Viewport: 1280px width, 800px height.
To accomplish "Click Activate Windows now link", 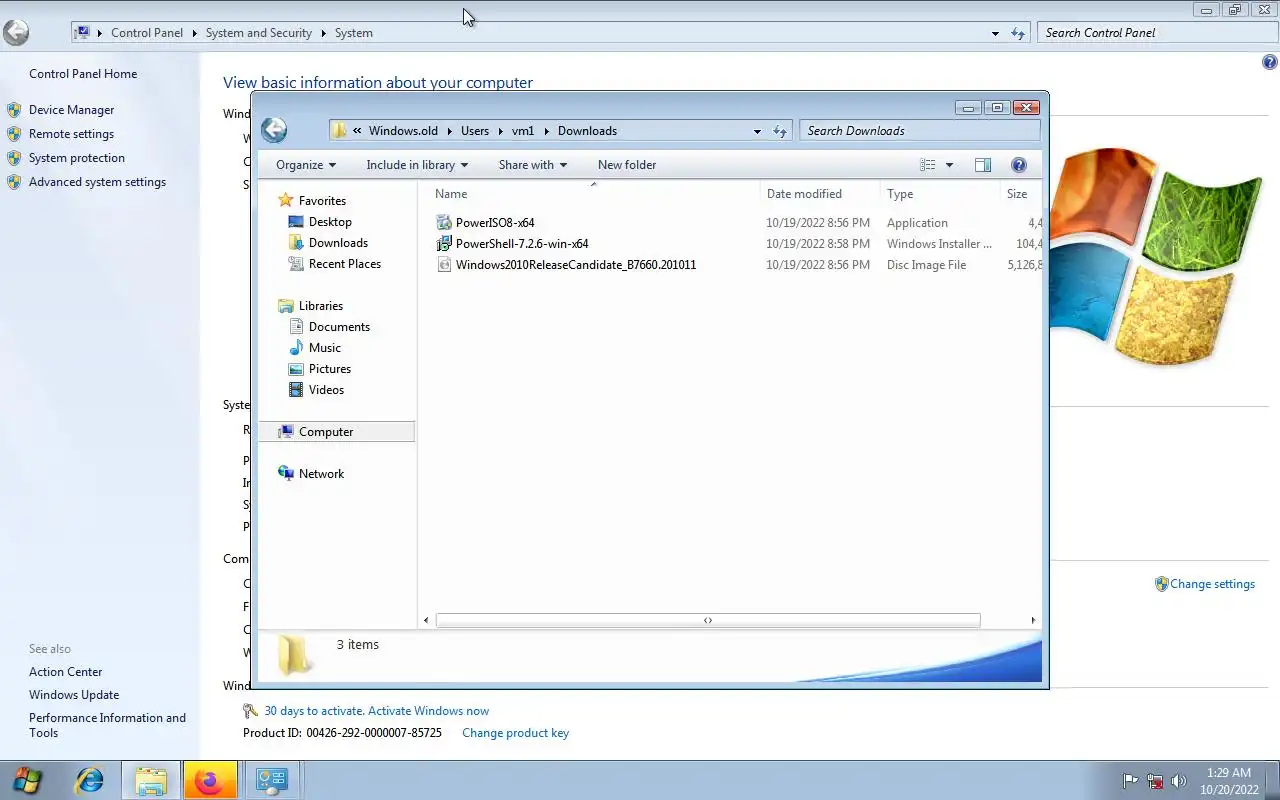I will pos(428,711).
